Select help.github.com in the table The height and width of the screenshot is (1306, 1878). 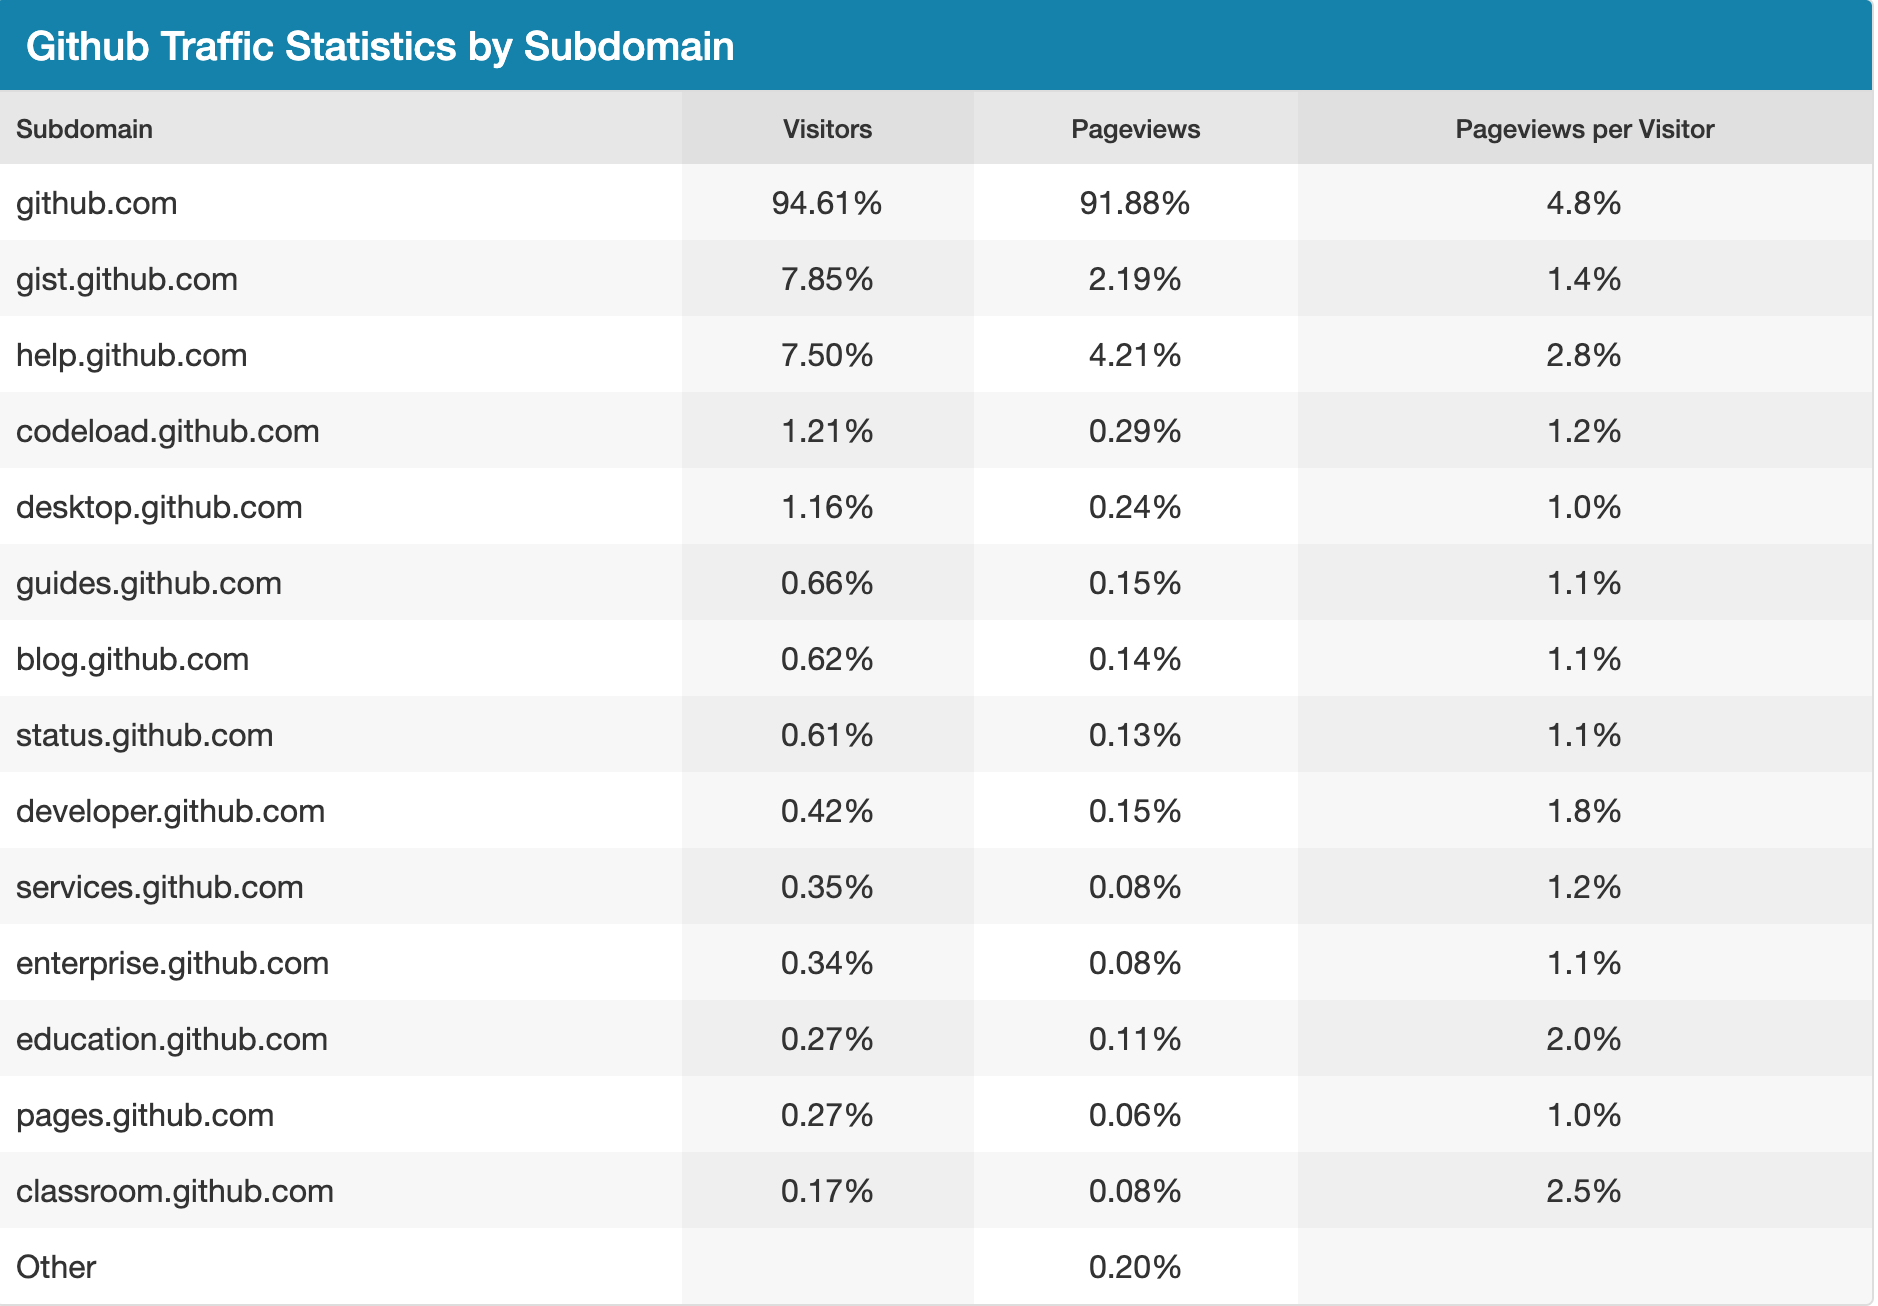(x=131, y=355)
